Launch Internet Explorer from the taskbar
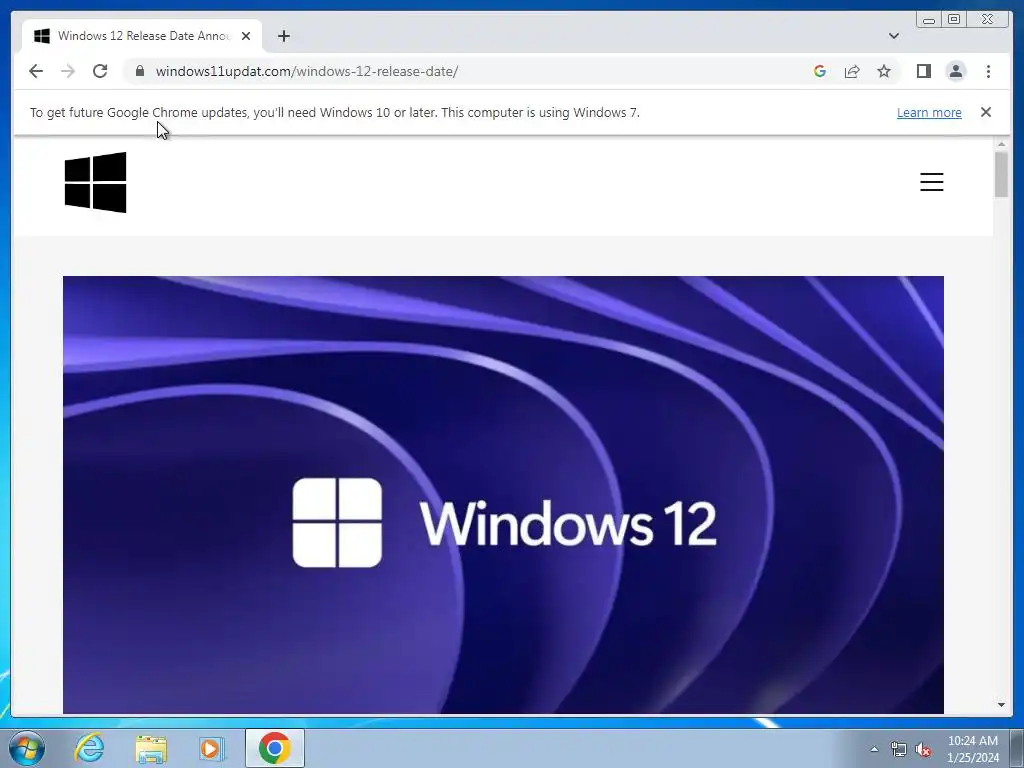 pos(89,748)
